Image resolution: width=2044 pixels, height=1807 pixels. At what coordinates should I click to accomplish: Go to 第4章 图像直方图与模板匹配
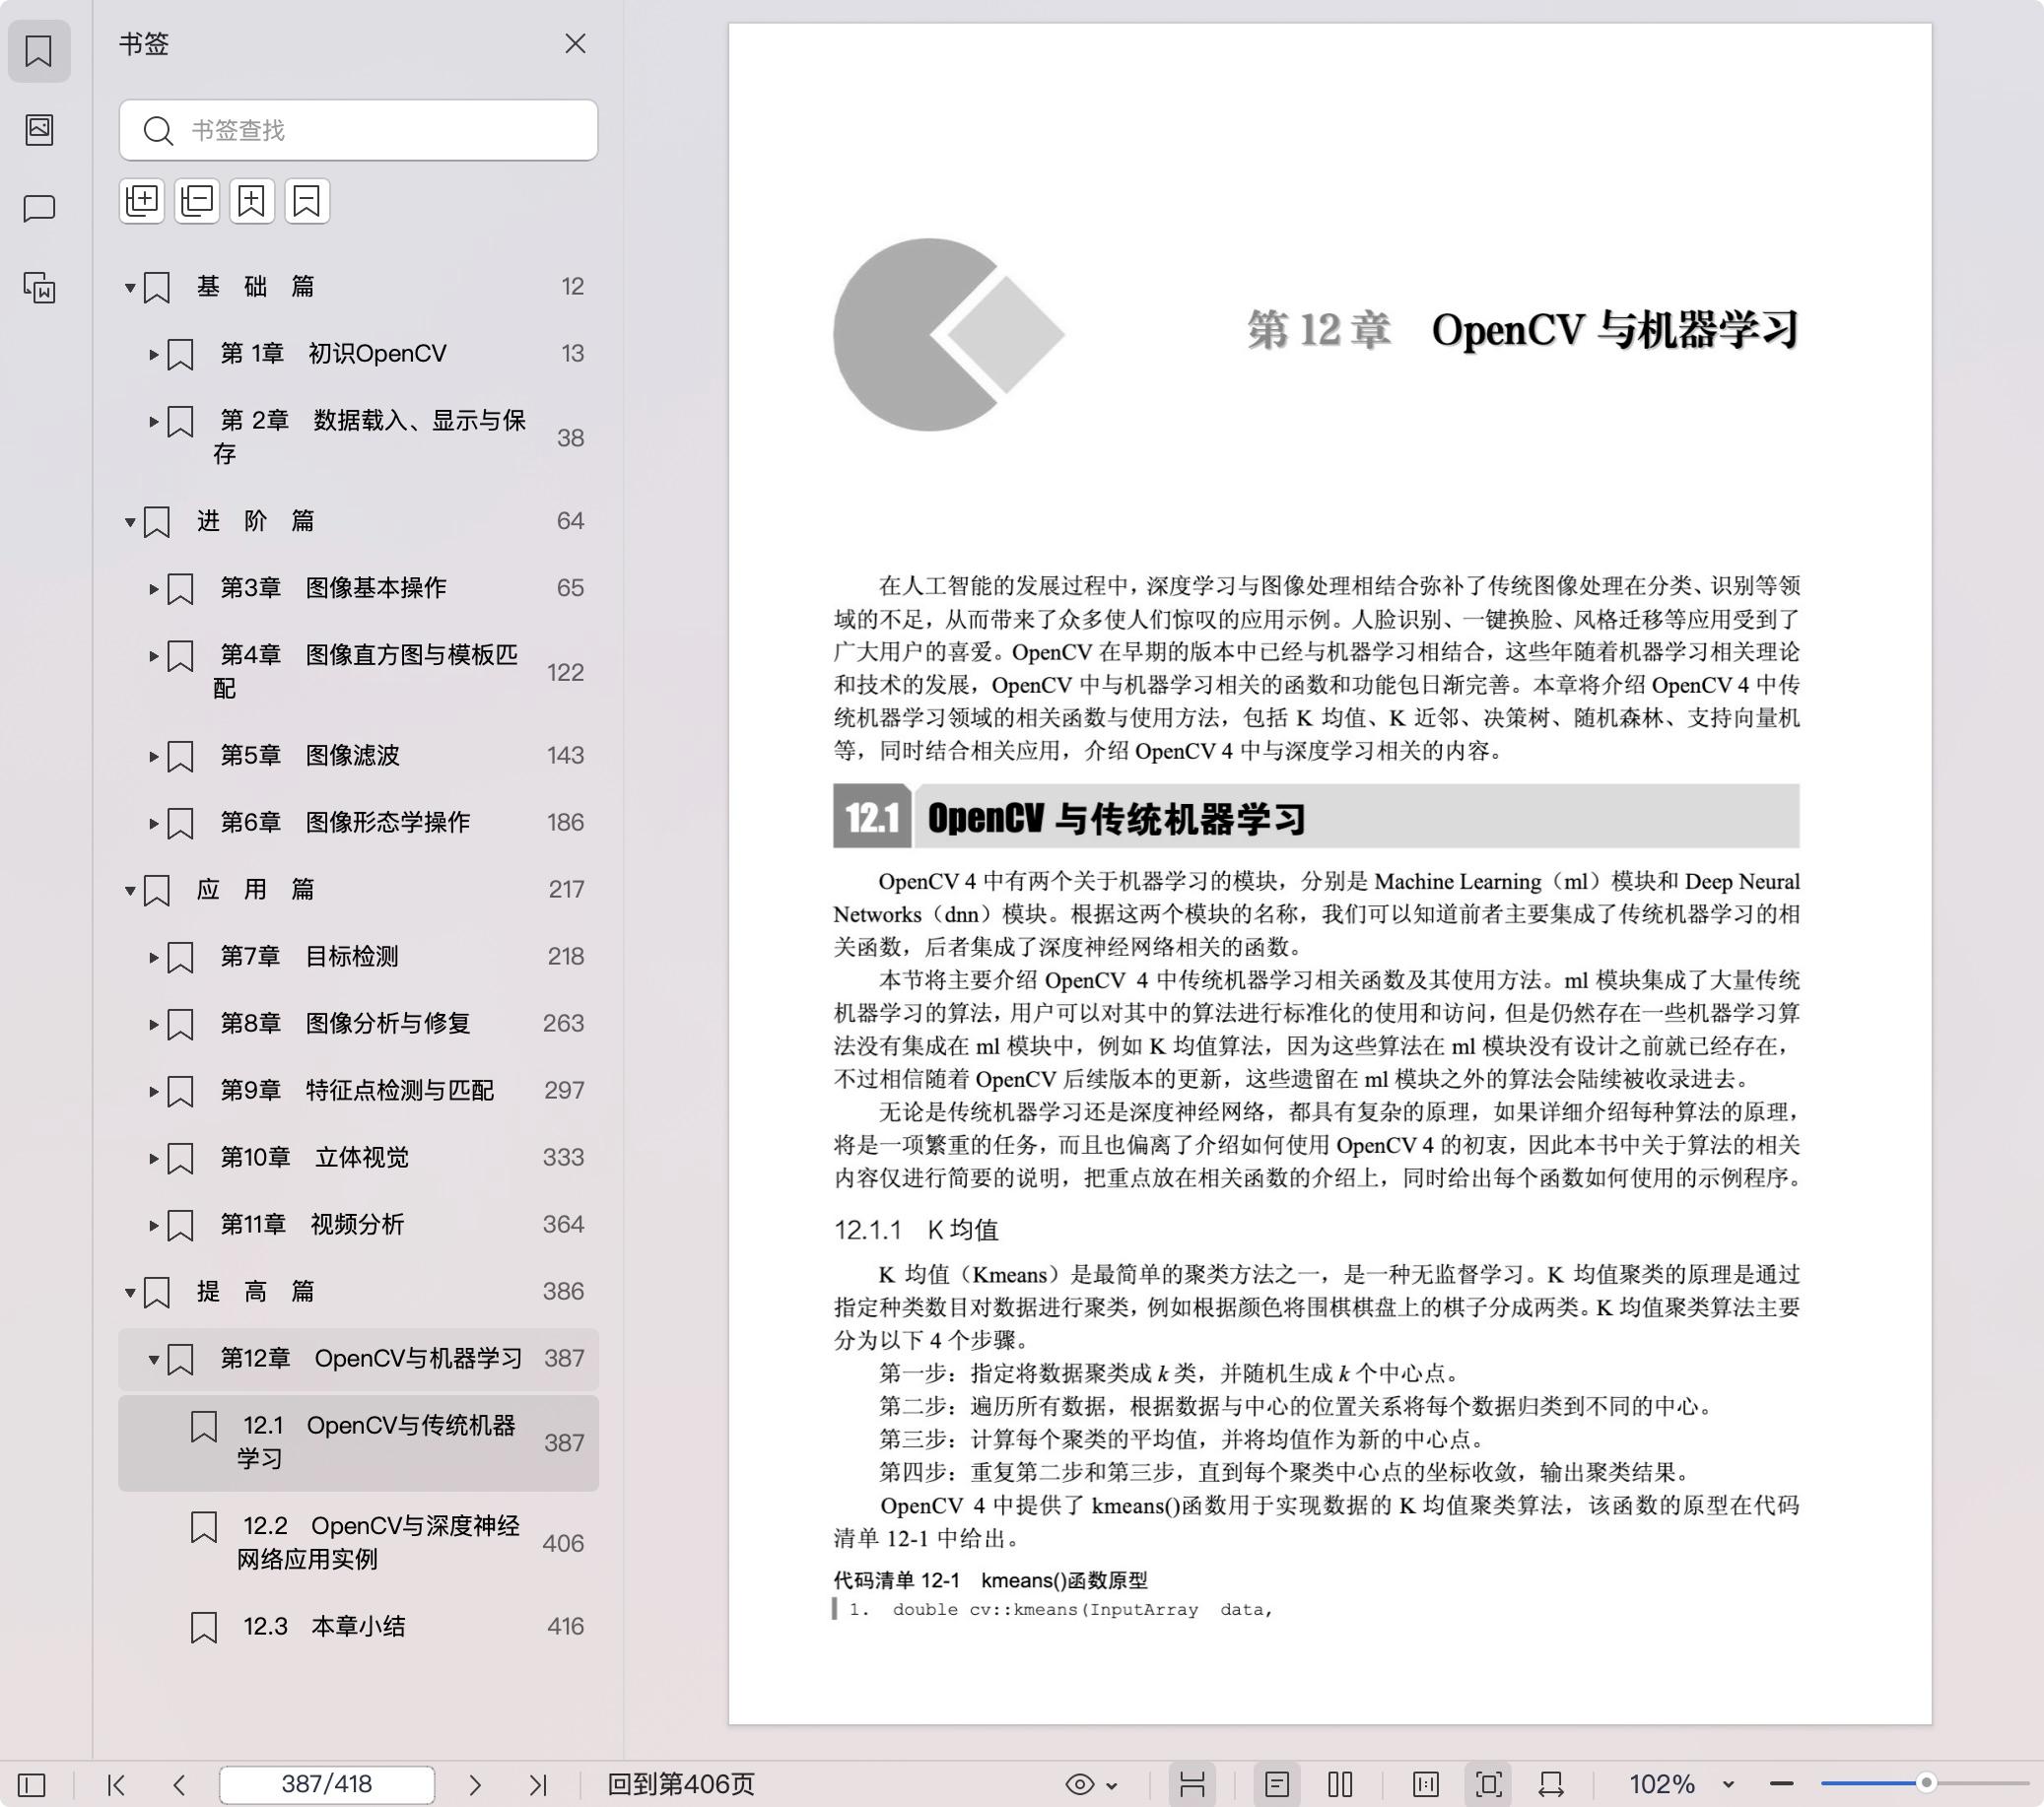[366, 671]
